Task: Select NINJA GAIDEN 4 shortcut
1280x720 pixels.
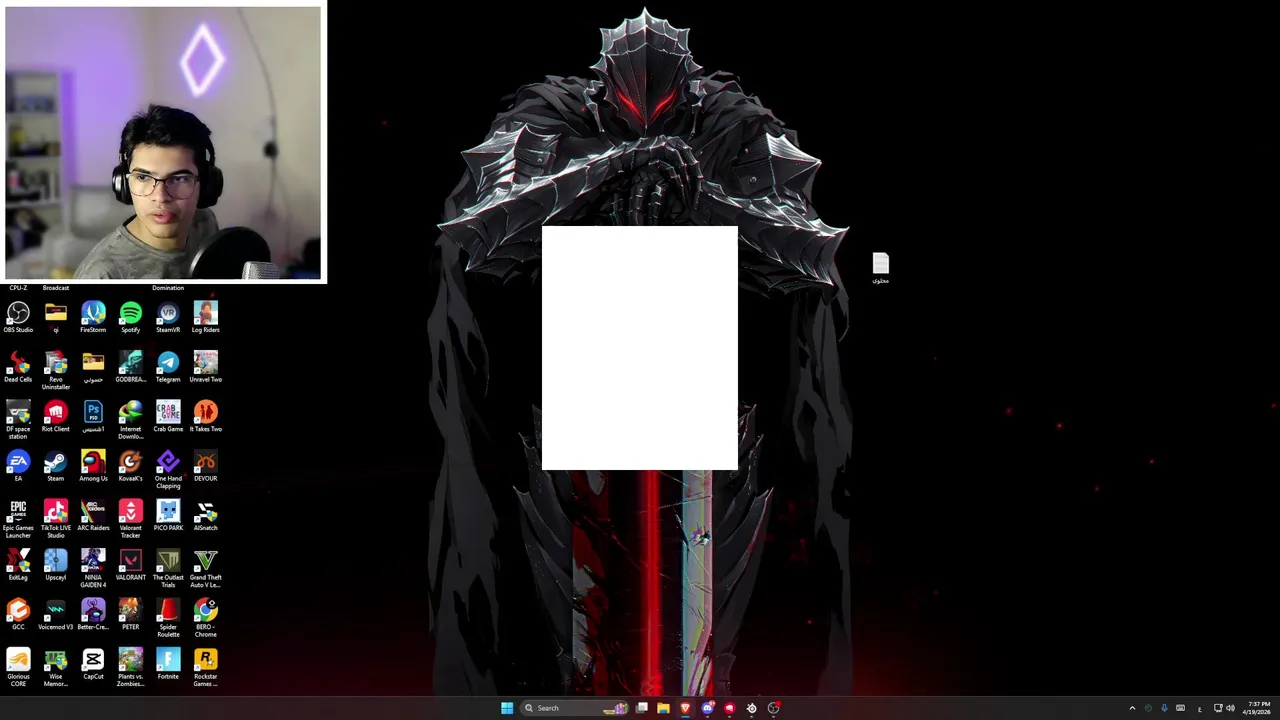Action: tap(93, 569)
